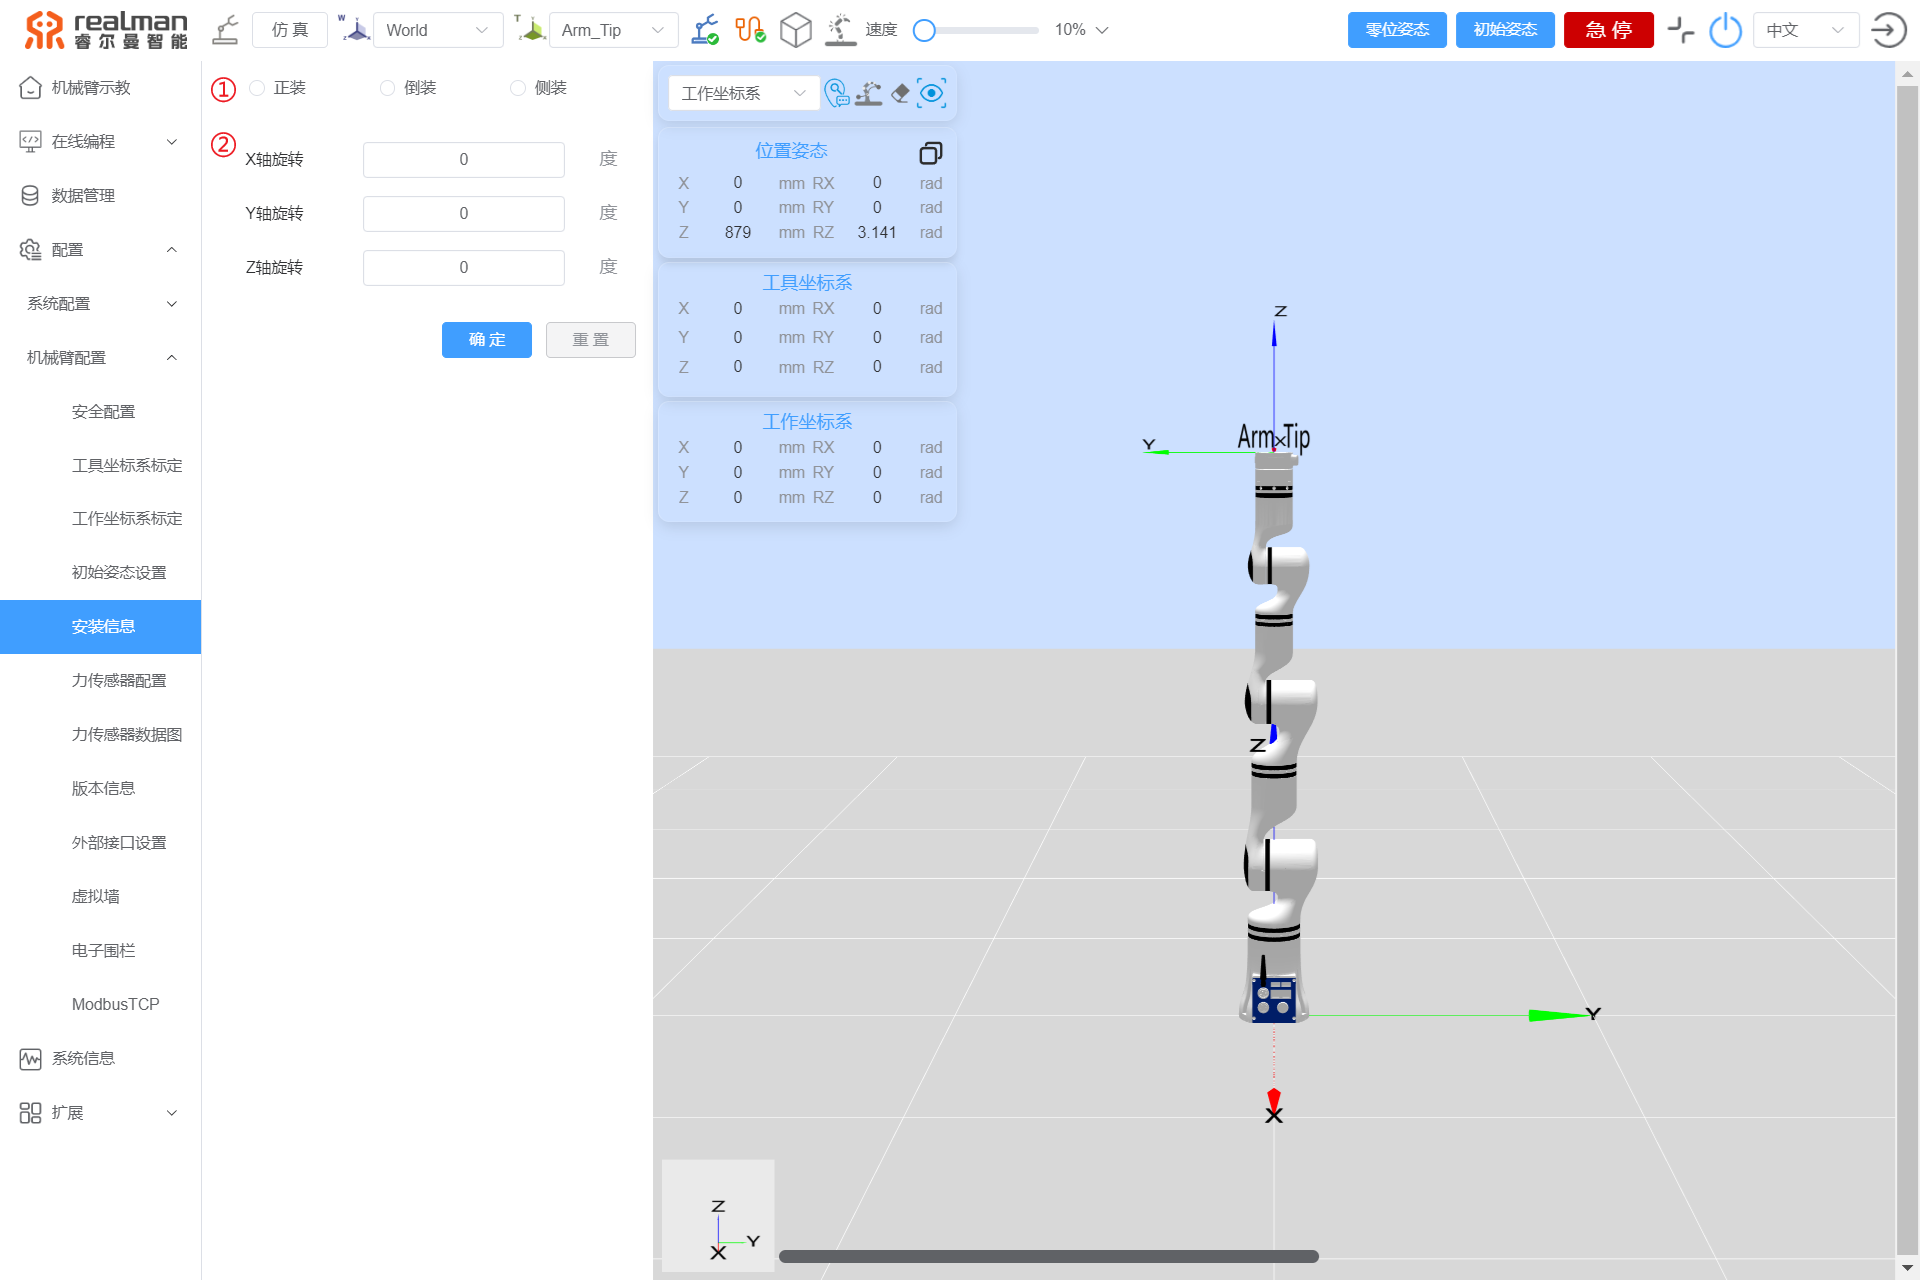Open 机械臂示教 in the sidebar
1920x1280 pixels.
[x=100, y=88]
